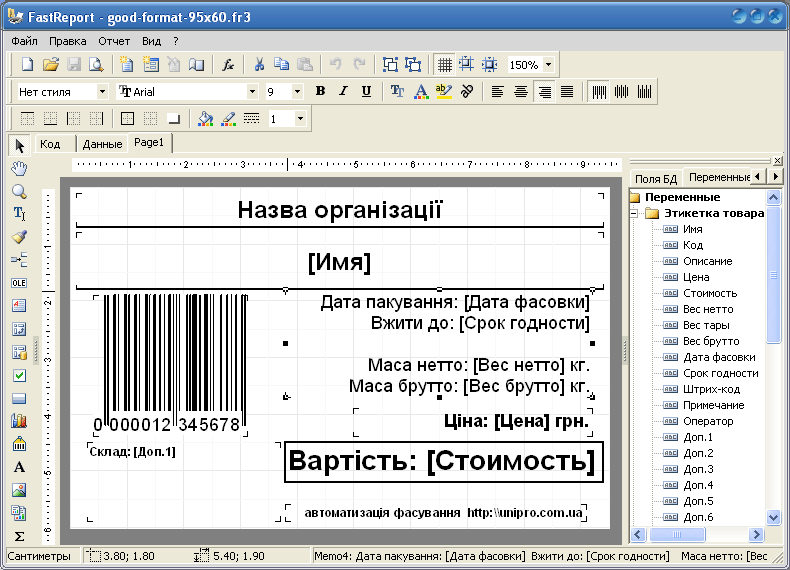Close the data tree panel
The height and width of the screenshot is (570, 790).
coord(777,161)
